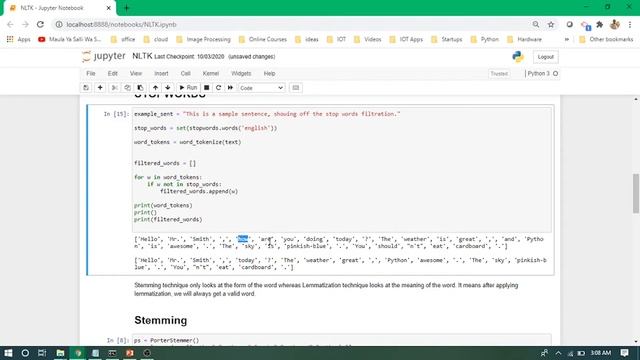Screen dimensions: 640x360
Task: Open the ideas bookmarks folder
Action: coord(307,39)
